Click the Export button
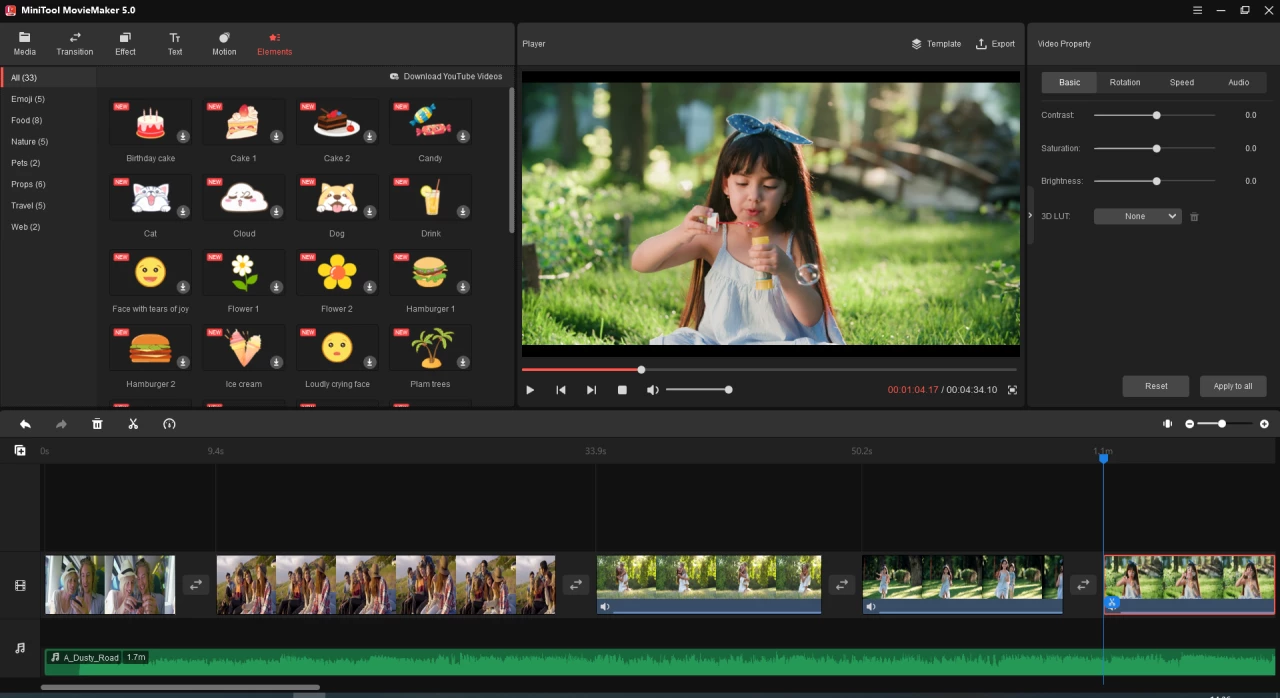This screenshot has height=698, width=1280. click(995, 44)
